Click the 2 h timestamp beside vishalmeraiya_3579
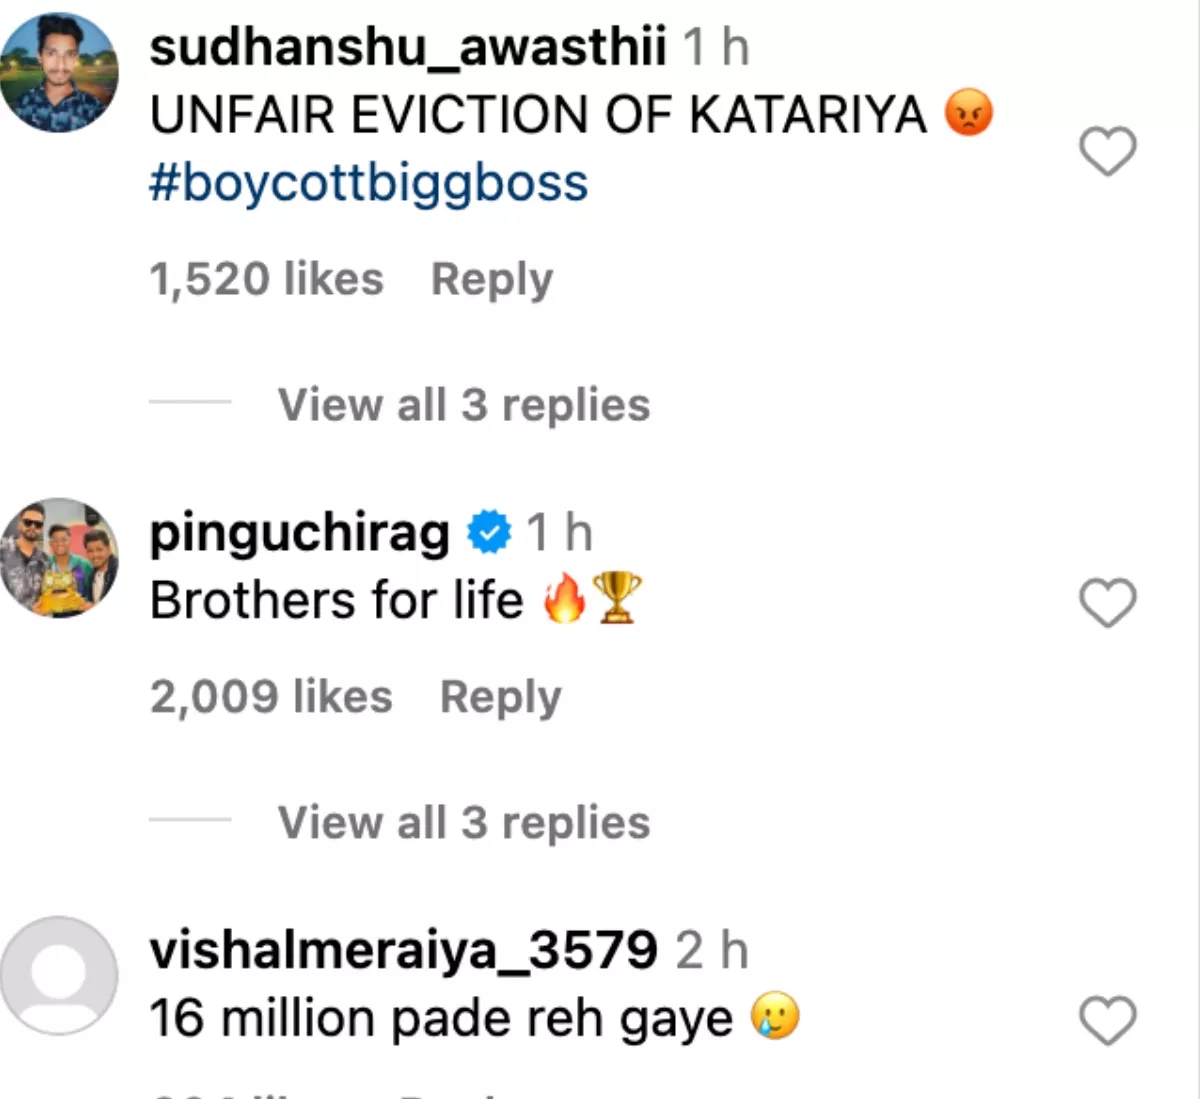The height and width of the screenshot is (1099, 1200). tap(711, 951)
